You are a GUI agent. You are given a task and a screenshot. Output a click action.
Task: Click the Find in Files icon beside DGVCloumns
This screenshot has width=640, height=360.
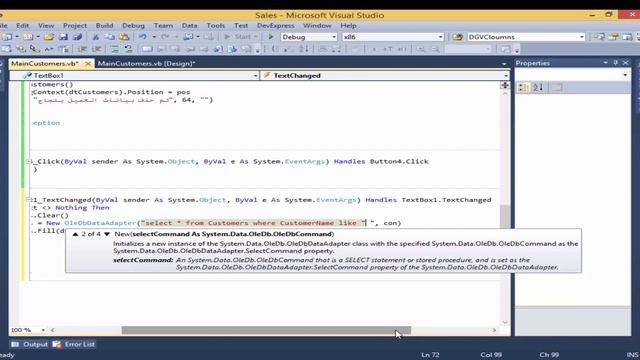458,37
